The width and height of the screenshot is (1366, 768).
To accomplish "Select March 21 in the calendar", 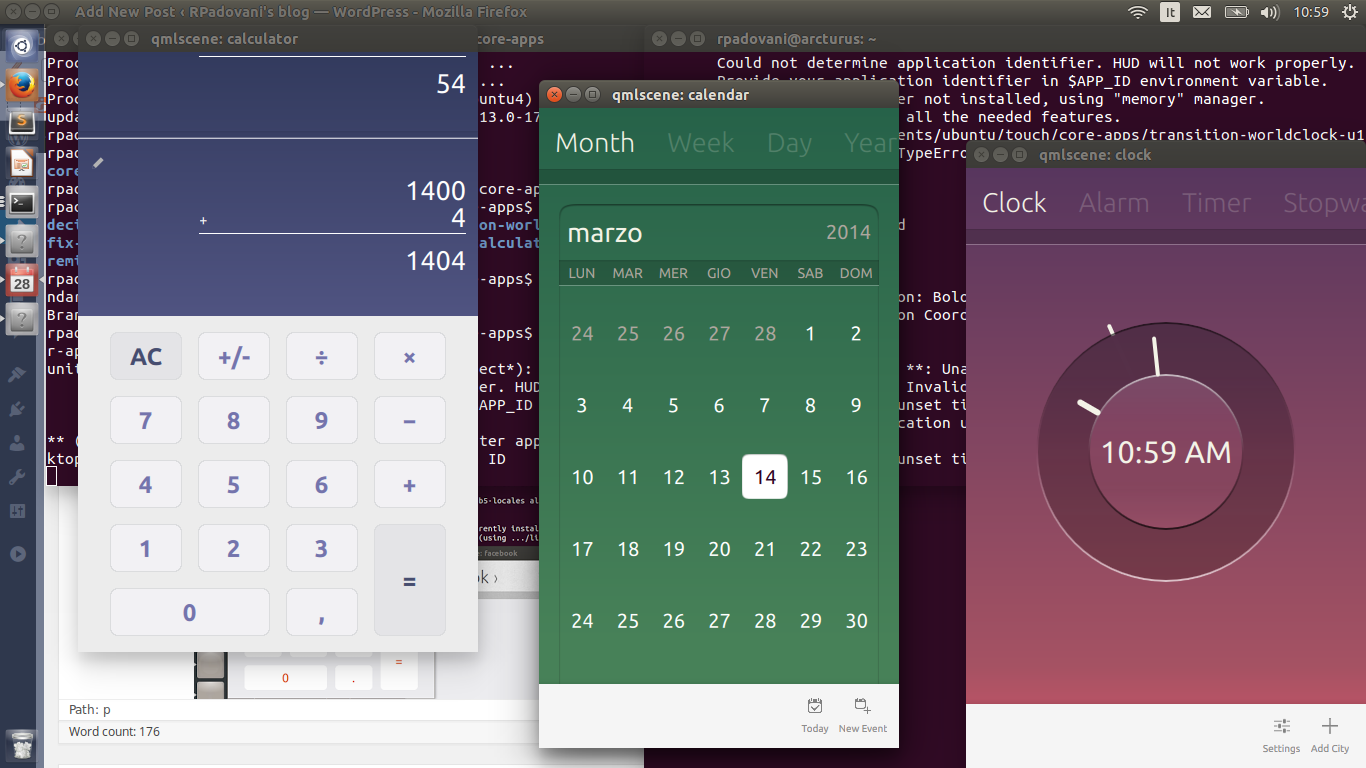I will (x=765, y=549).
